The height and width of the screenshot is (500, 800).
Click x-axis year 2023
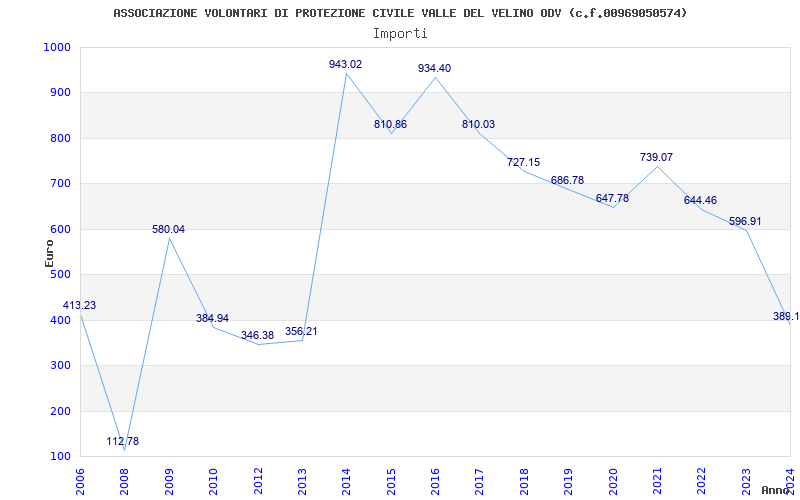746,482
